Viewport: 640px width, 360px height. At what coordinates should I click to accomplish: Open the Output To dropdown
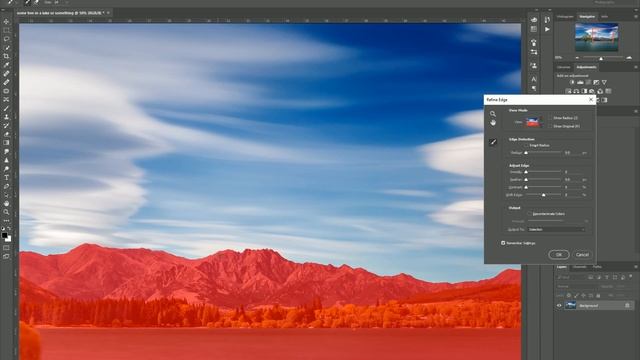point(556,229)
